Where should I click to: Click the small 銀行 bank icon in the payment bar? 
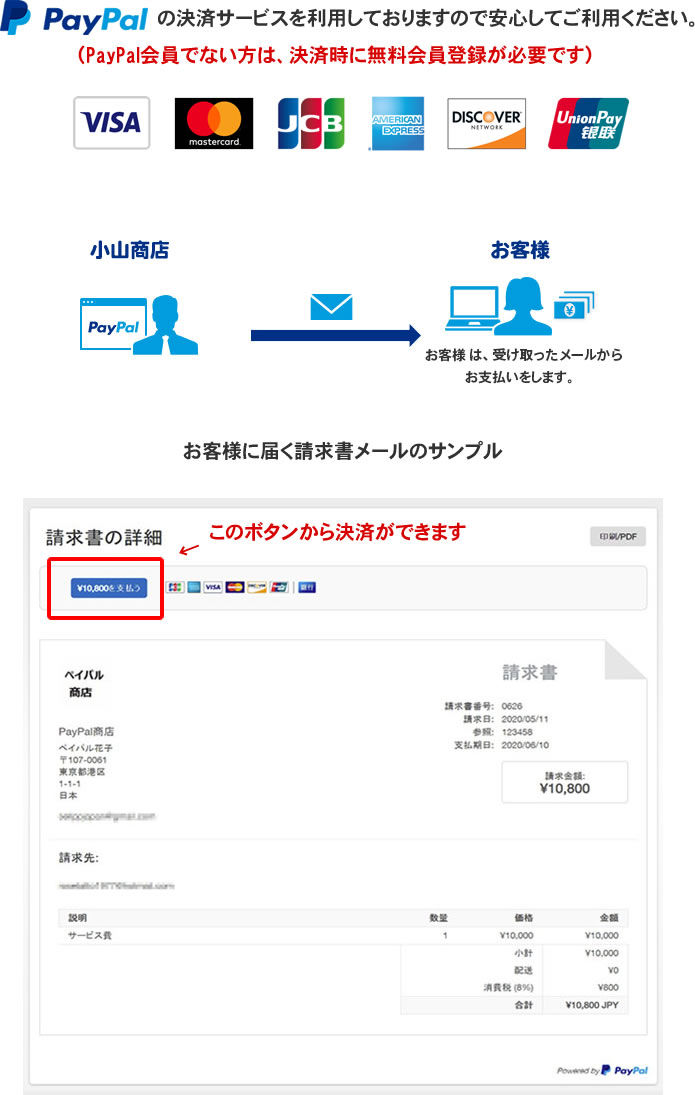[307, 587]
